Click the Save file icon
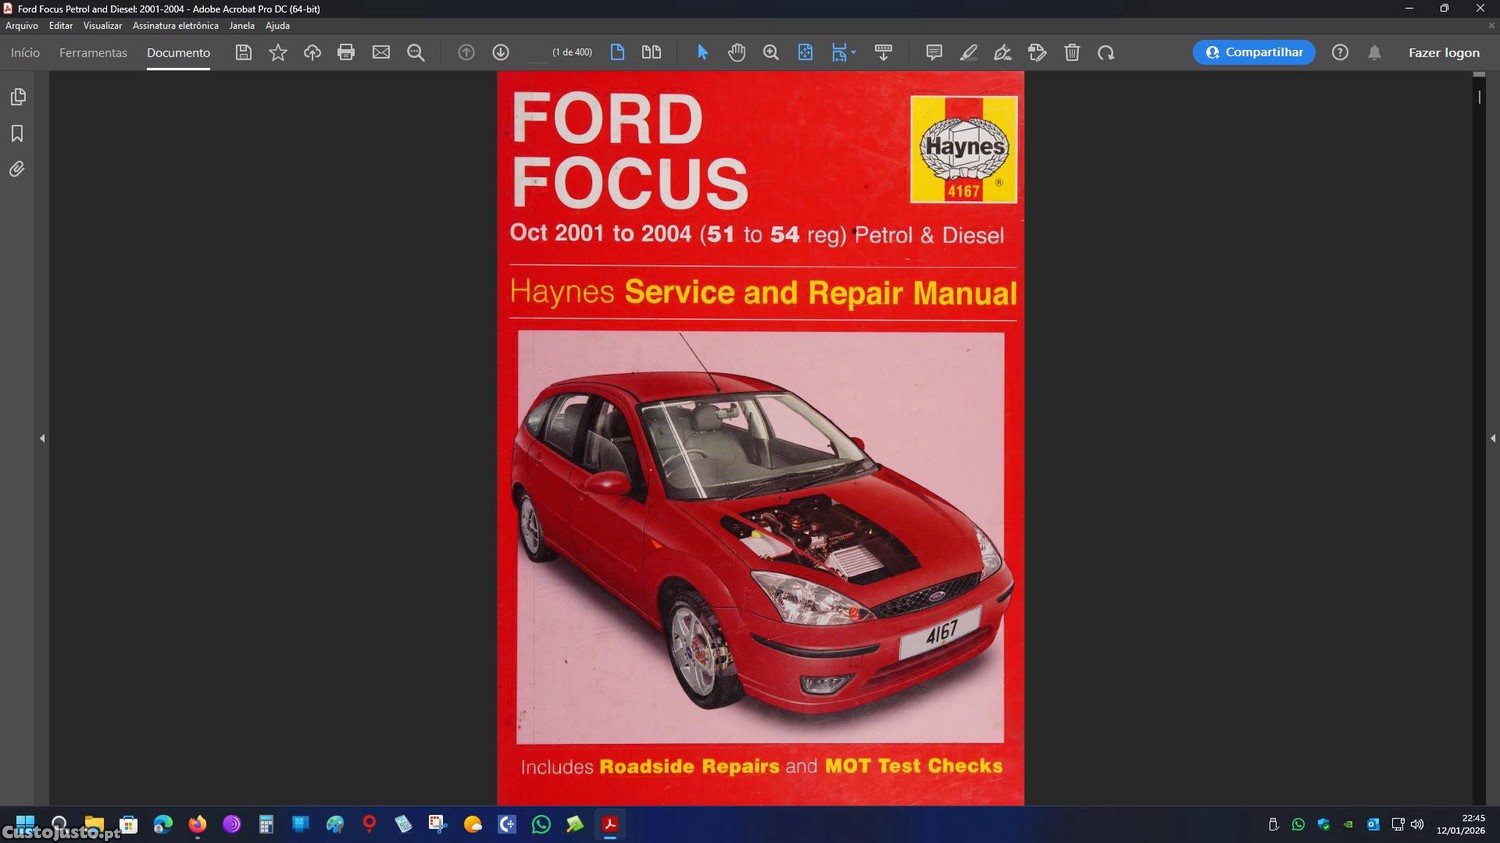 click(x=243, y=53)
